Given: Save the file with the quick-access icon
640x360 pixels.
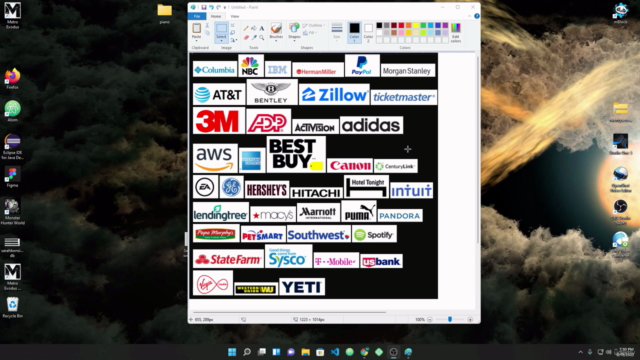Looking at the screenshot, I should 204,7.
